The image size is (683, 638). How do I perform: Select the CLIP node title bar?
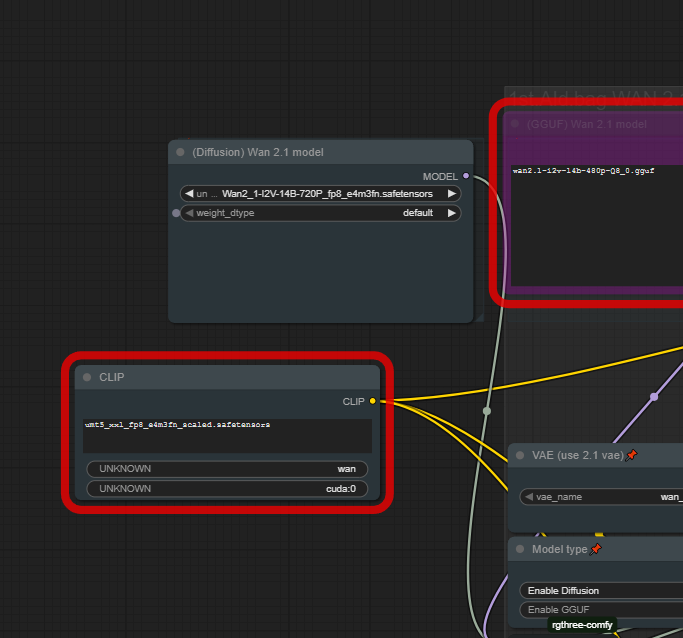tap(227, 377)
